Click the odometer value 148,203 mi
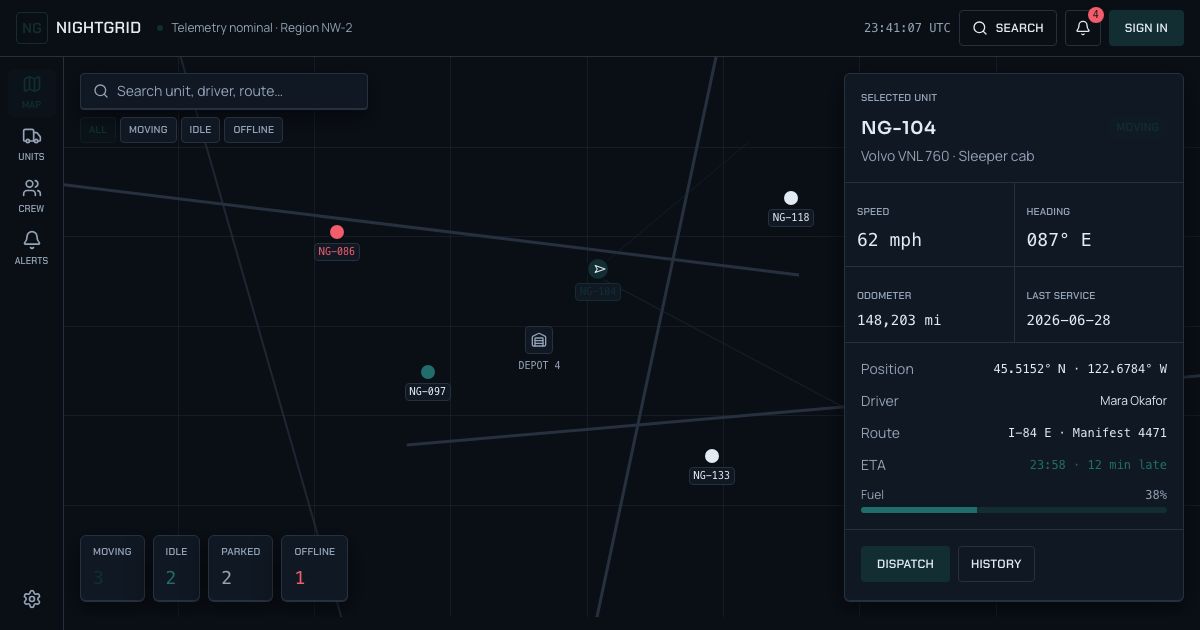Viewport: 1200px width, 630px height. (899, 320)
